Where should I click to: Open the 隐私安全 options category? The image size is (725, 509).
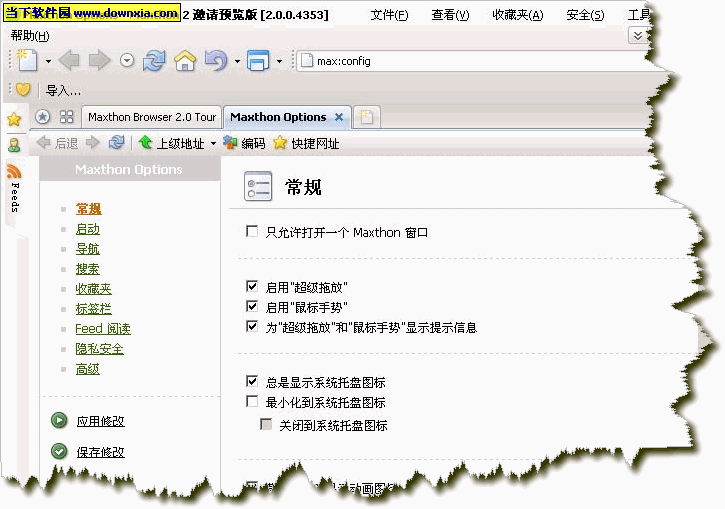[x=99, y=349]
